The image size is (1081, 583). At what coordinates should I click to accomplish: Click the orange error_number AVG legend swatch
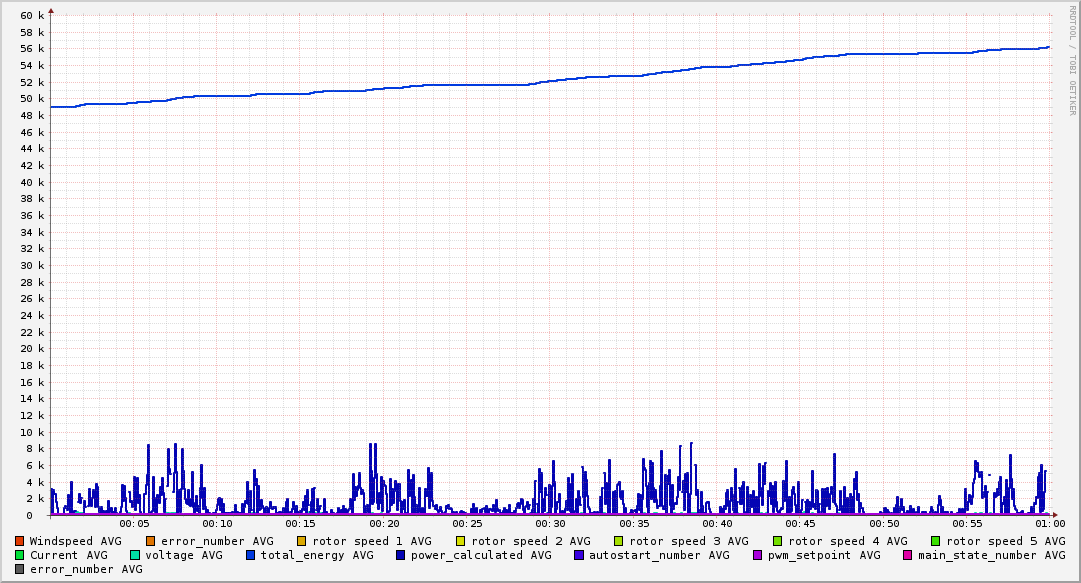tap(151, 541)
